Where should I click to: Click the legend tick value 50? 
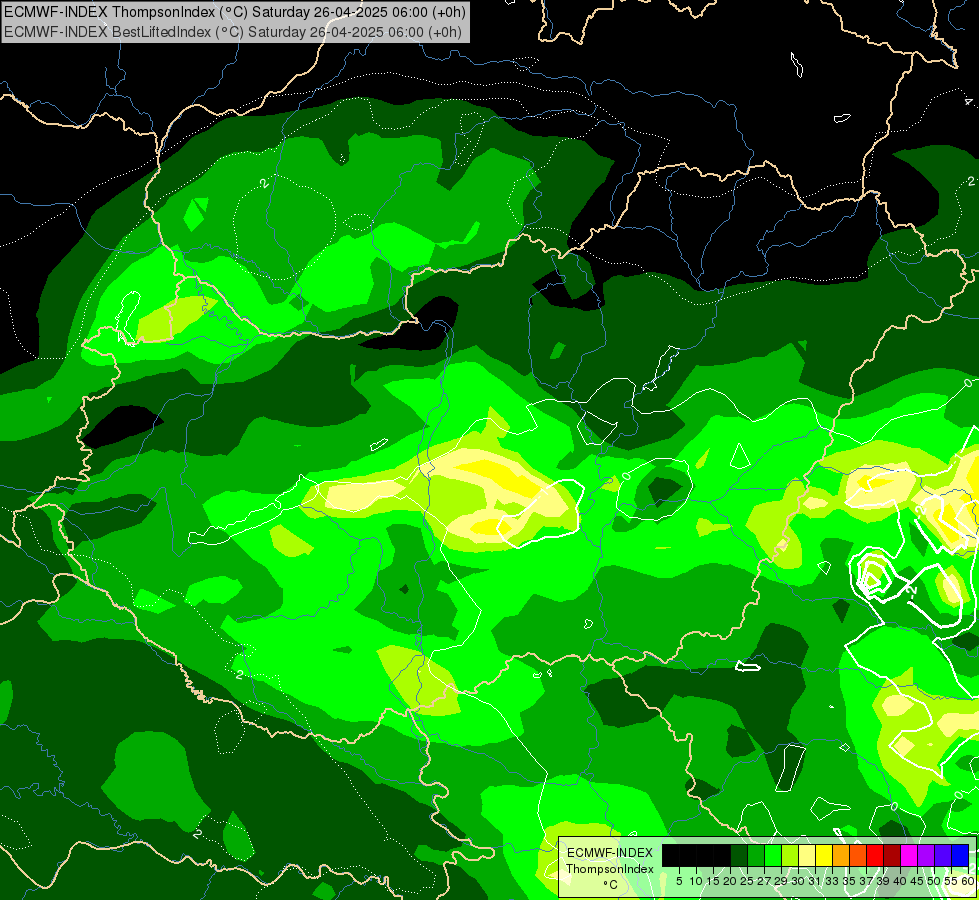click(935, 881)
